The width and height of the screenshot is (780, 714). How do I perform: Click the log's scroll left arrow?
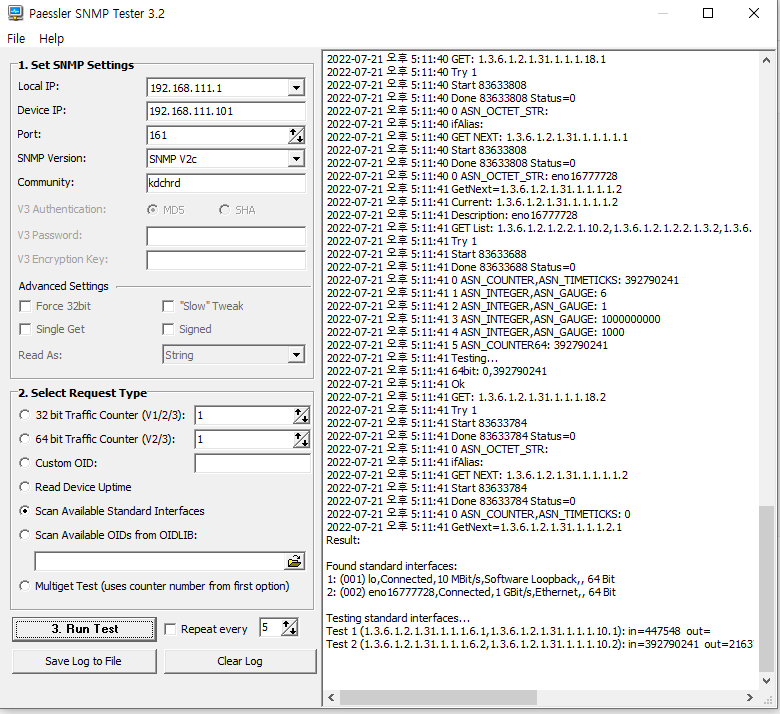[331, 697]
